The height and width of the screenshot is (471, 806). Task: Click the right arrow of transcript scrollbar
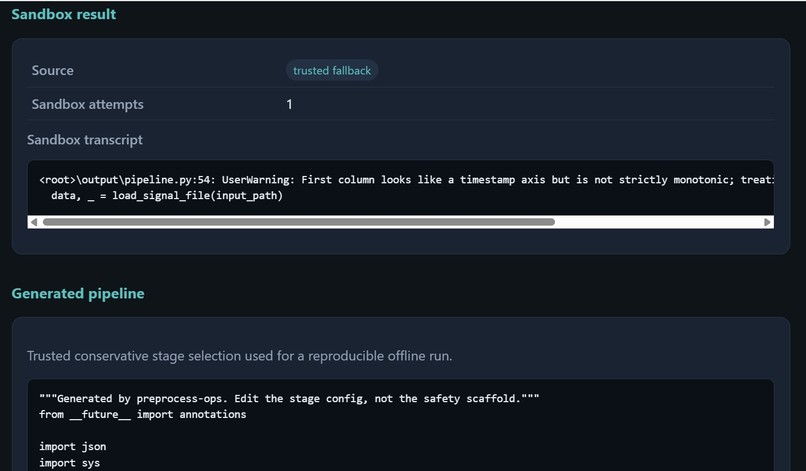point(767,222)
